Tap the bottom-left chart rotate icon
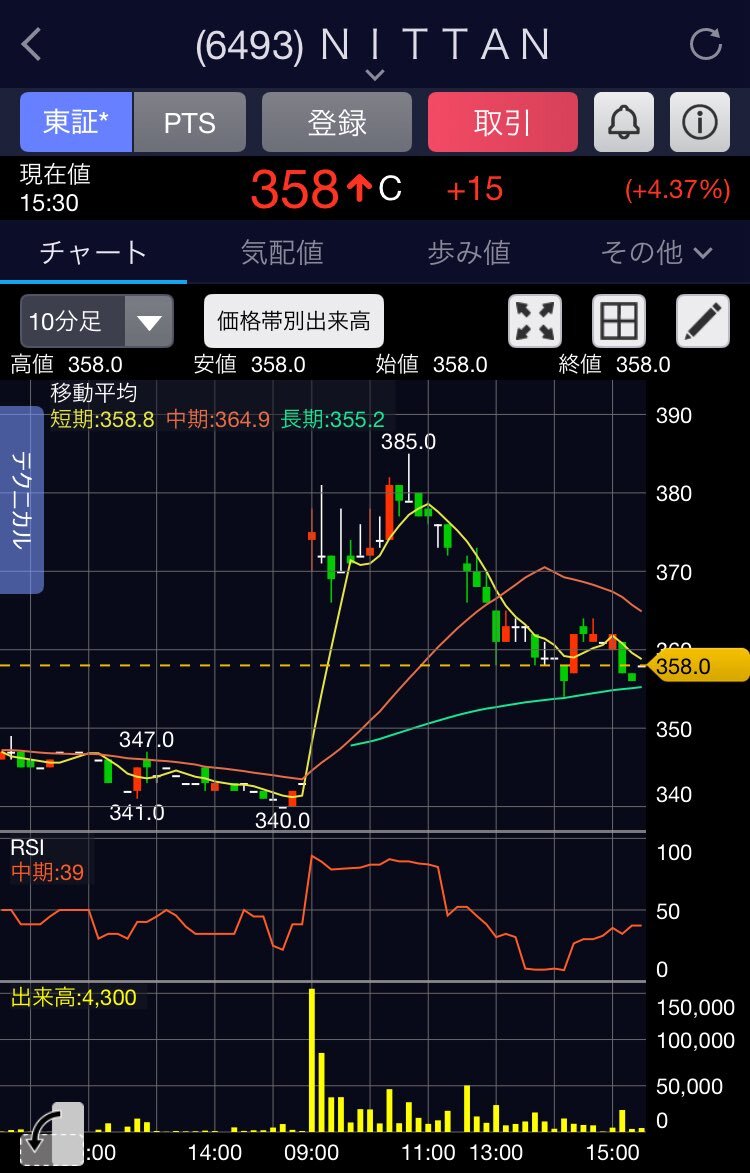This screenshot has height=1173, width=750. (52, 1135)
